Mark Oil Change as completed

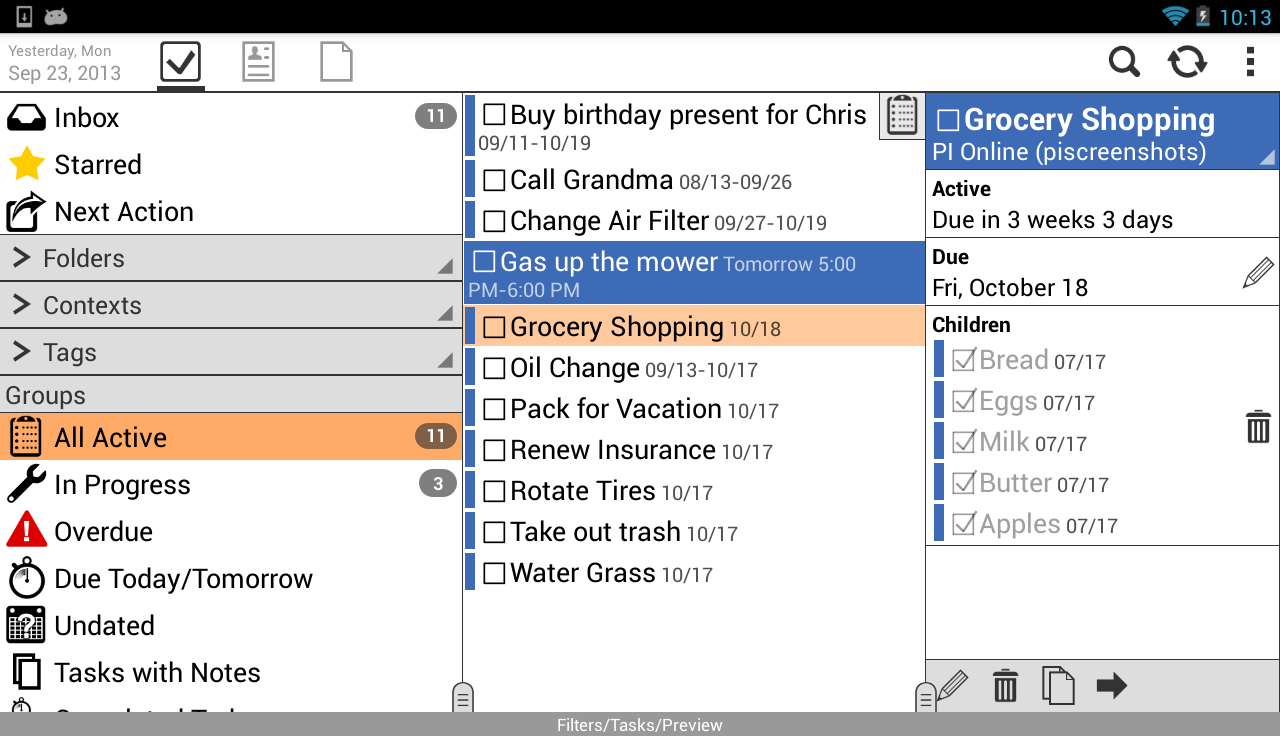click(494, 369)
